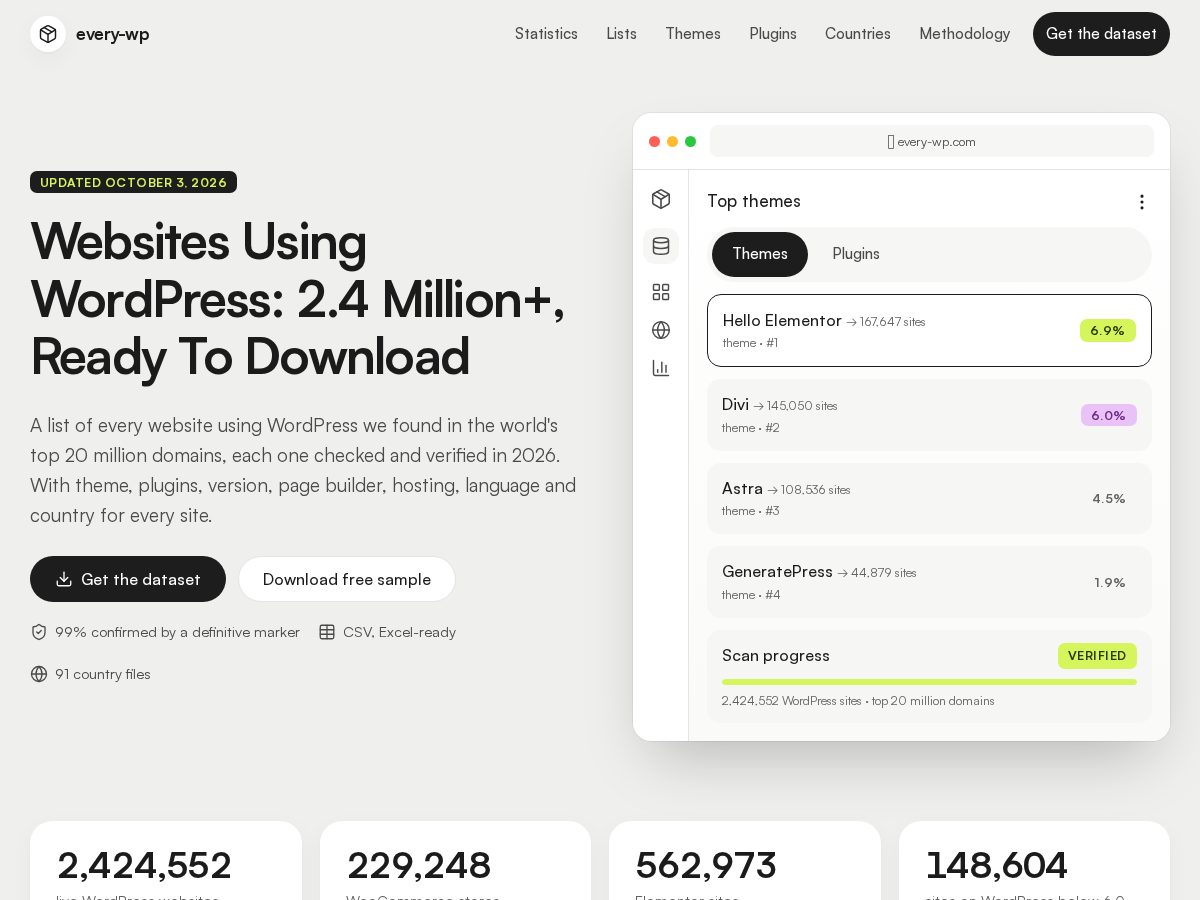
Task: Click 2,424,552 WordPress sites caption in mockup
Action: (858, 701)
